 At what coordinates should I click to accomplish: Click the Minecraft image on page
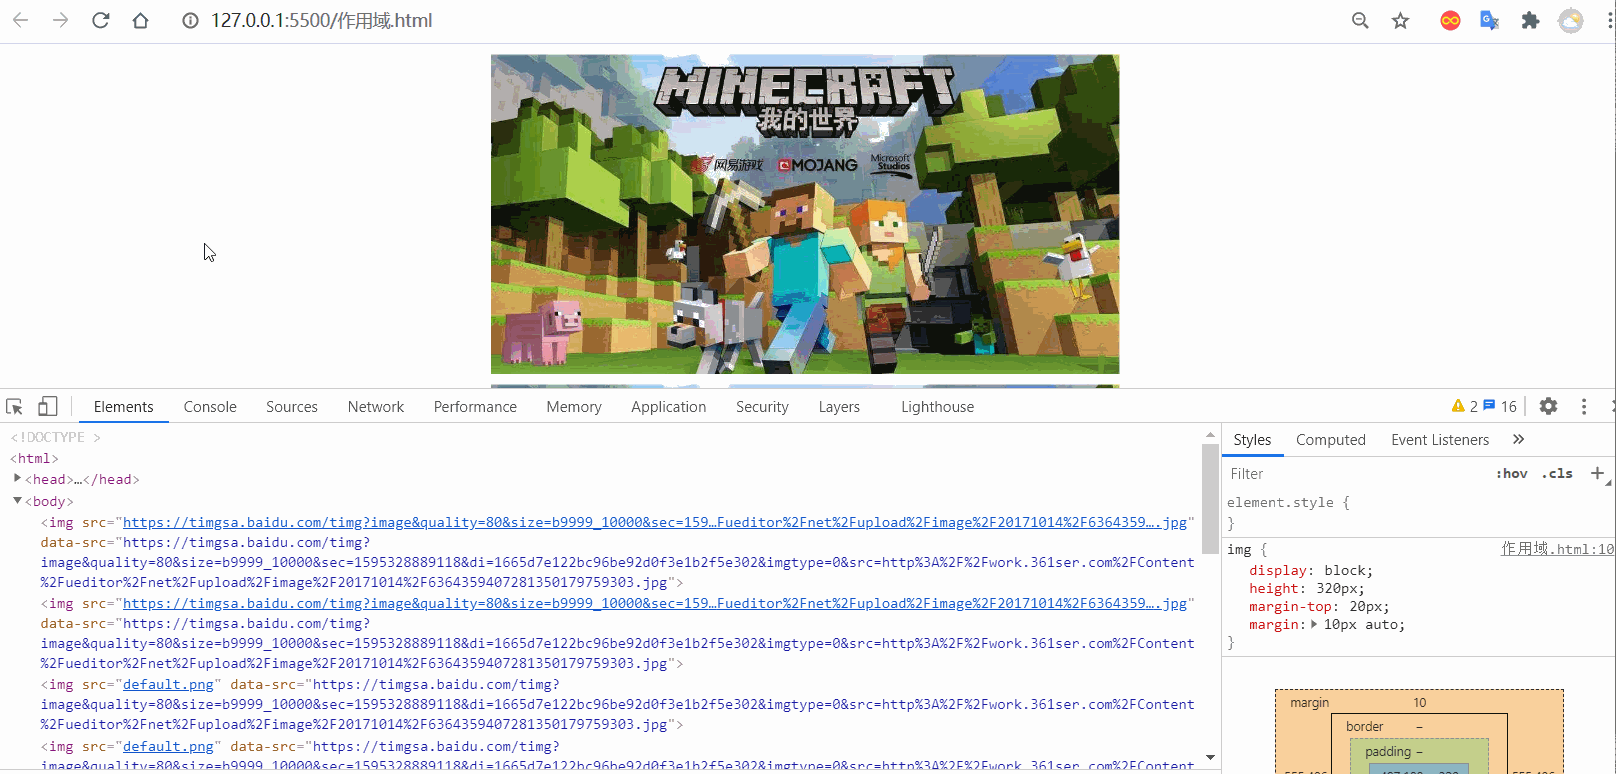[805, 214]
